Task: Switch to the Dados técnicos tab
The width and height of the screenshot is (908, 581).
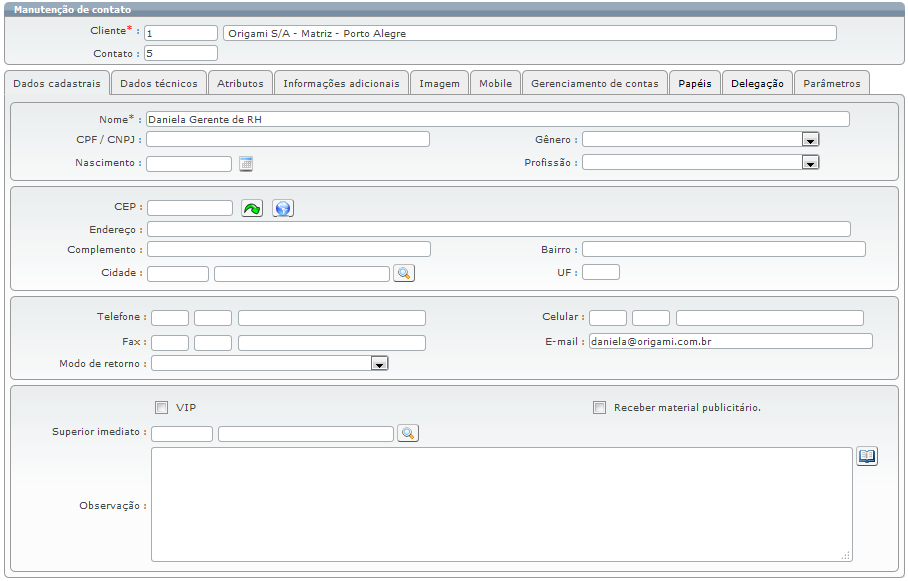Action: point(159,83)
